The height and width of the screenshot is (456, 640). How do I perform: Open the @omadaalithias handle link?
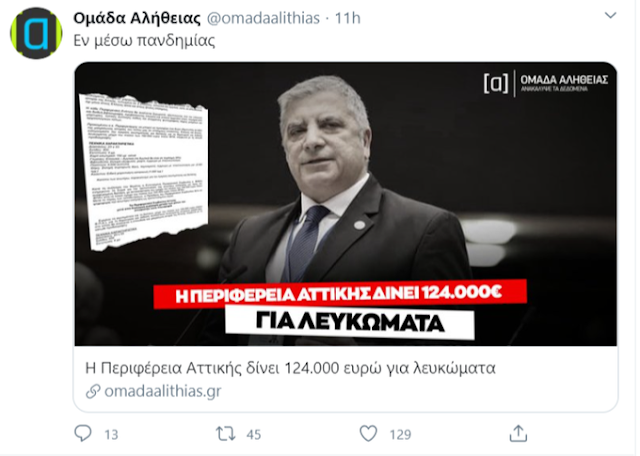pos(263,18)
